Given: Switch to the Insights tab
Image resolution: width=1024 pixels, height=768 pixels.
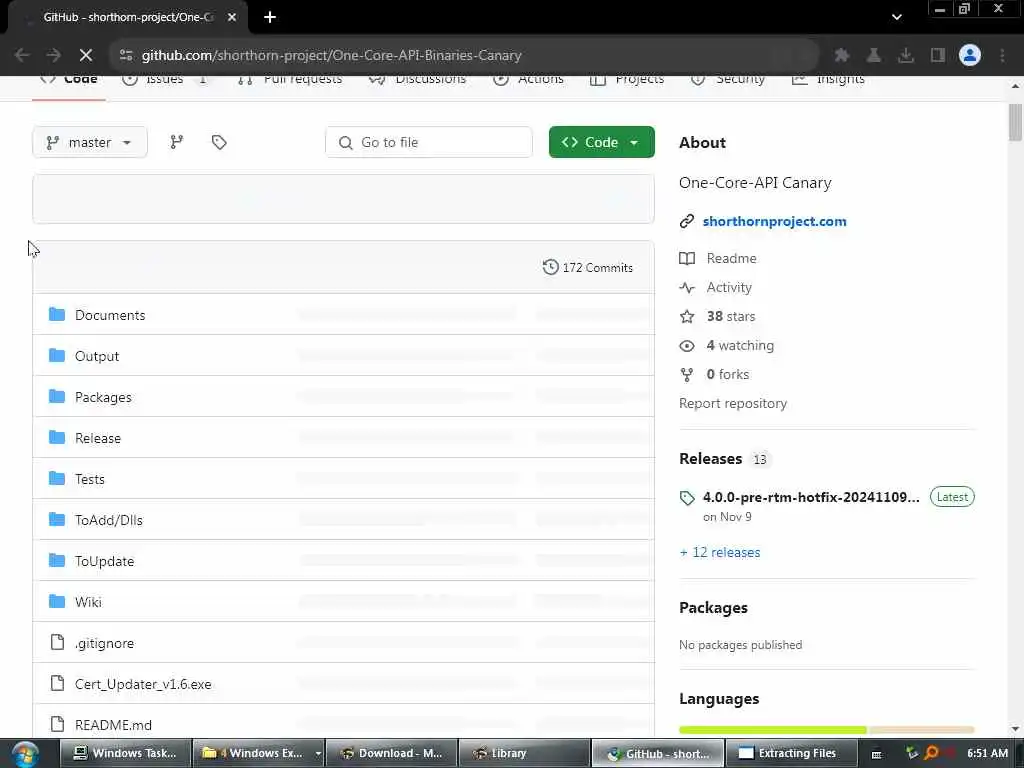Looking at the screenshot, I should click(x=828, y=80).
